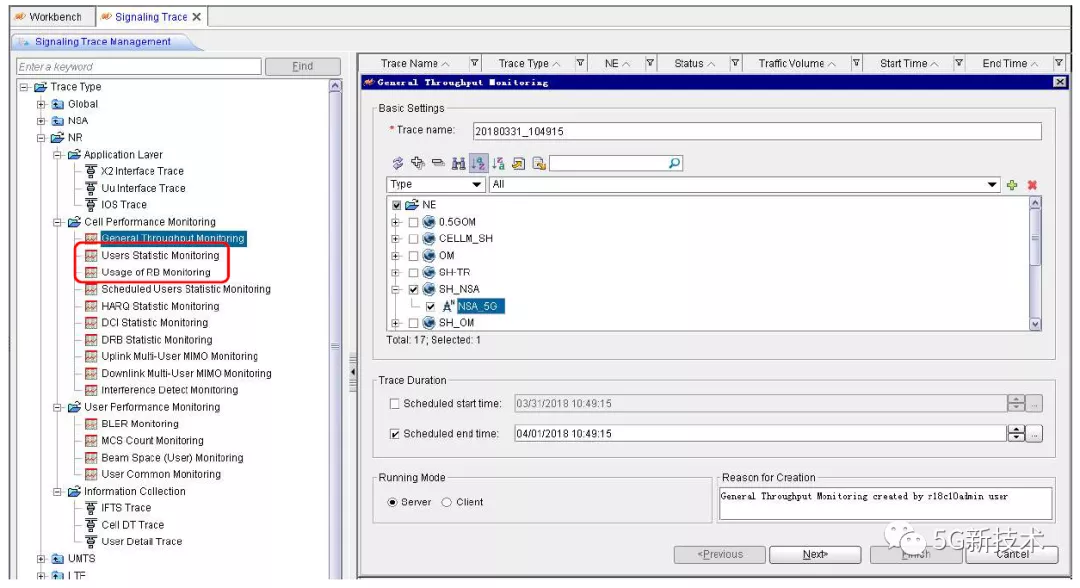Viewport: 1080px width, 588px height.
Task: Select the sort ascending A-Z icon
Action: (478, 163)
